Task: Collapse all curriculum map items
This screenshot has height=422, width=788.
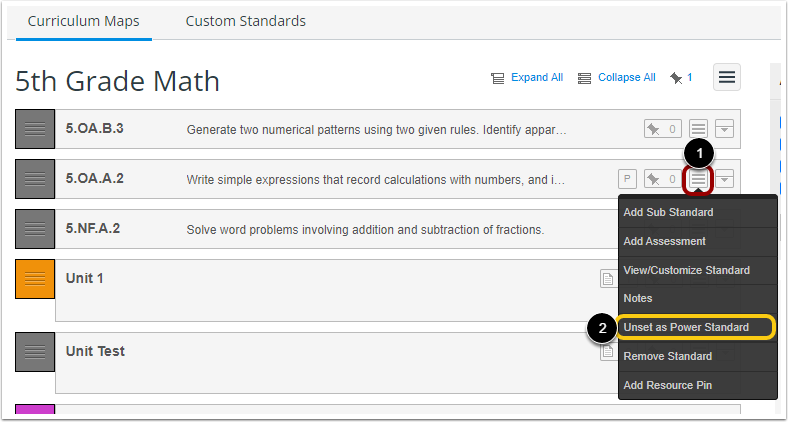Action: tap(616, 78)
